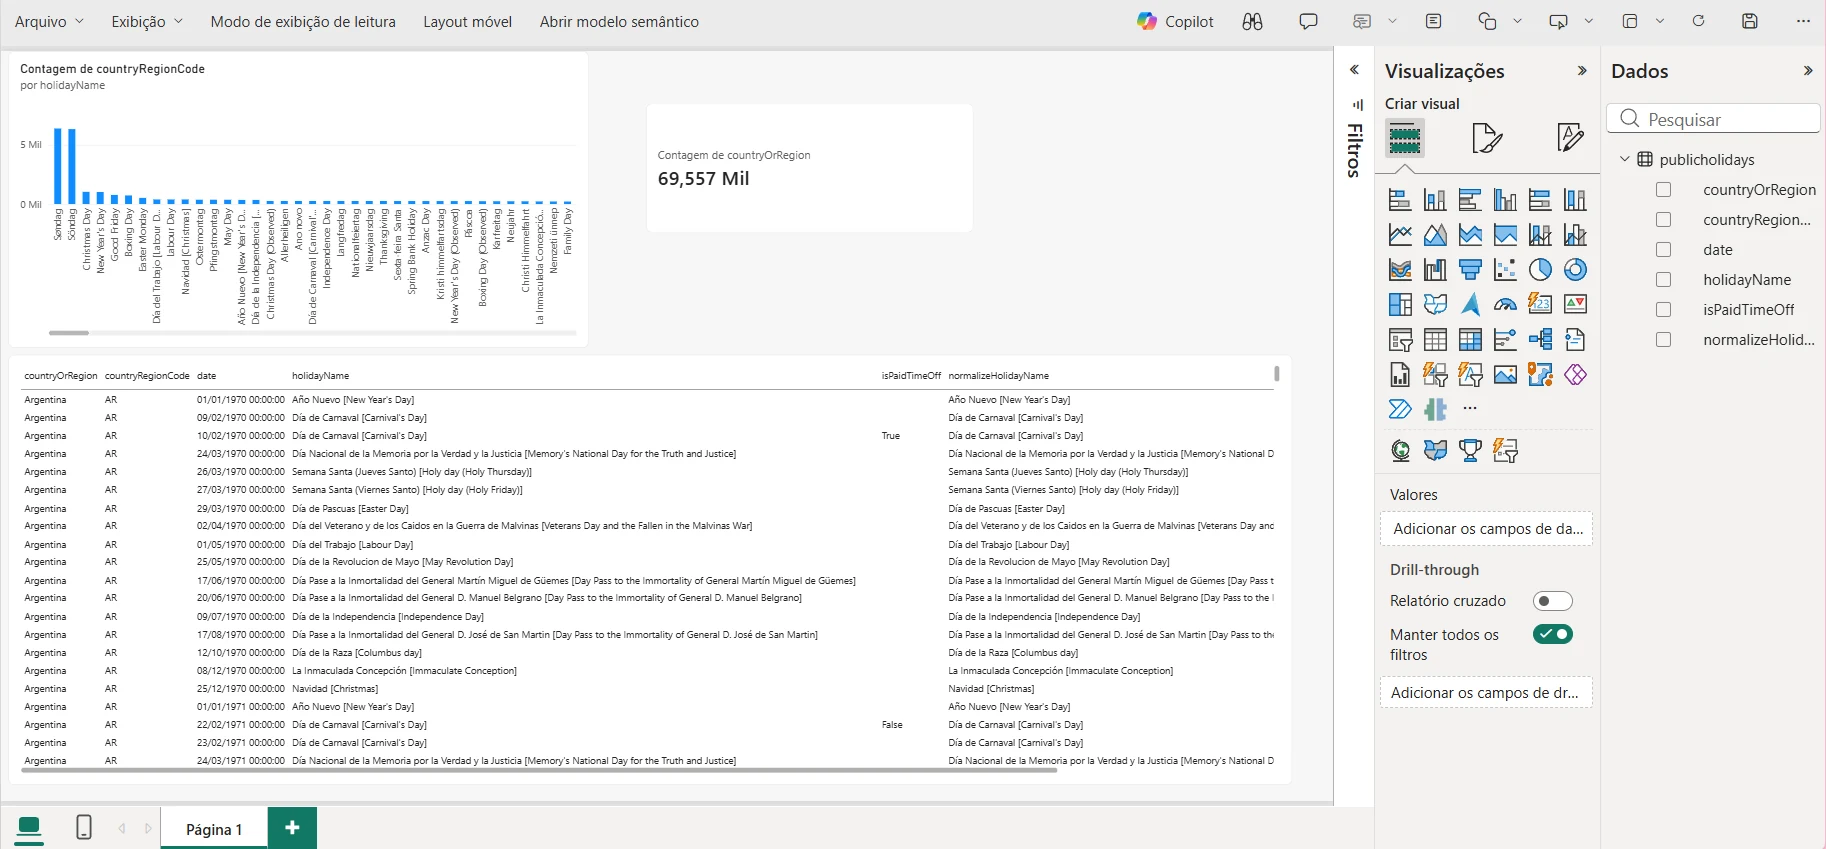Collapse the Dados pane
Screen dimensions: 1826x849
coord(1808,71)
